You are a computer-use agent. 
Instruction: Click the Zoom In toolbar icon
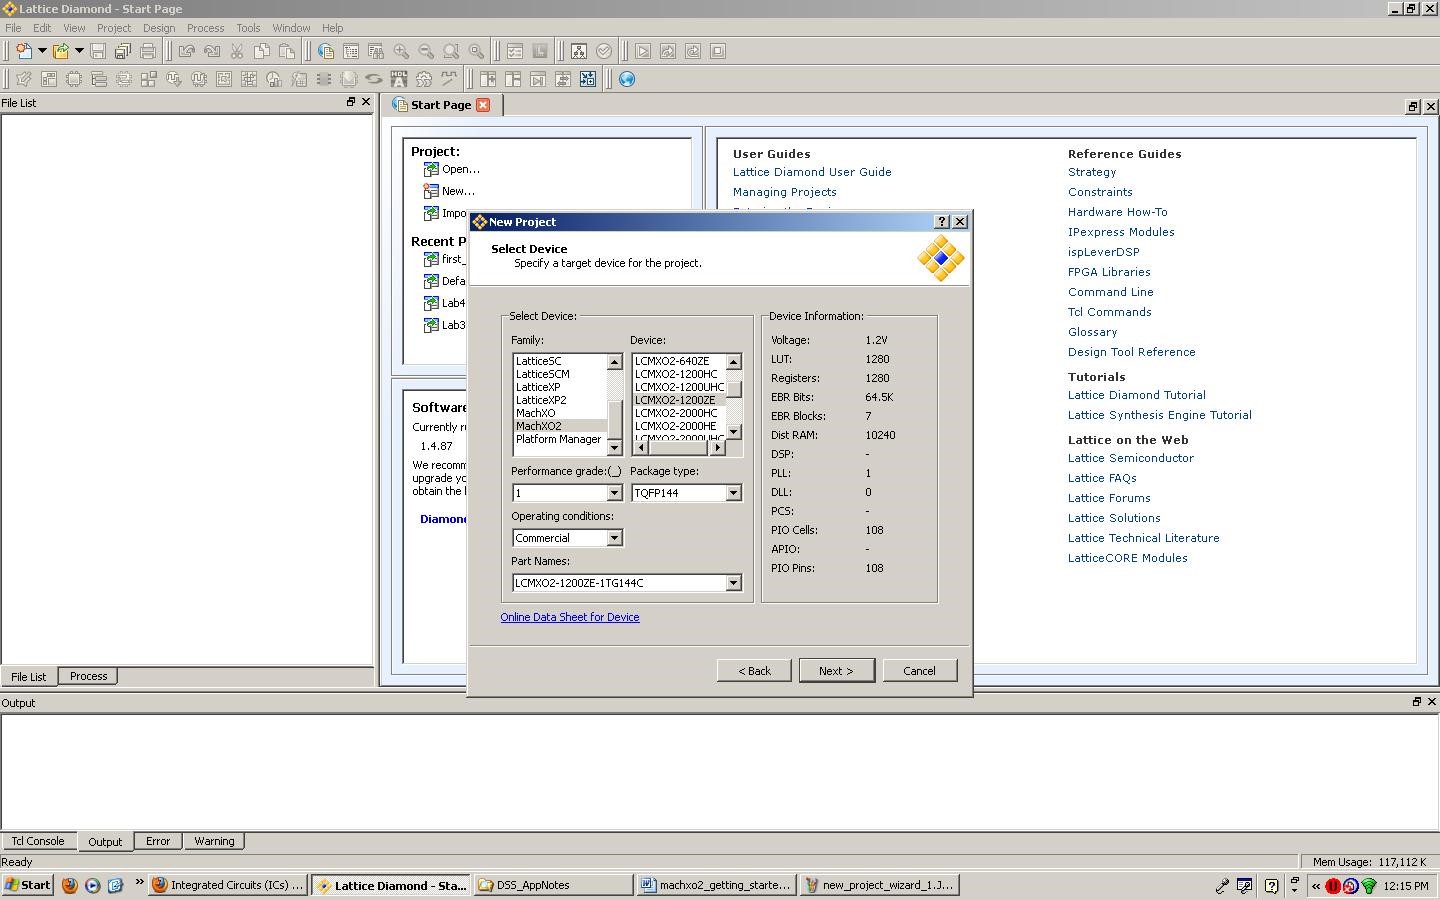(x=401, y=51)
